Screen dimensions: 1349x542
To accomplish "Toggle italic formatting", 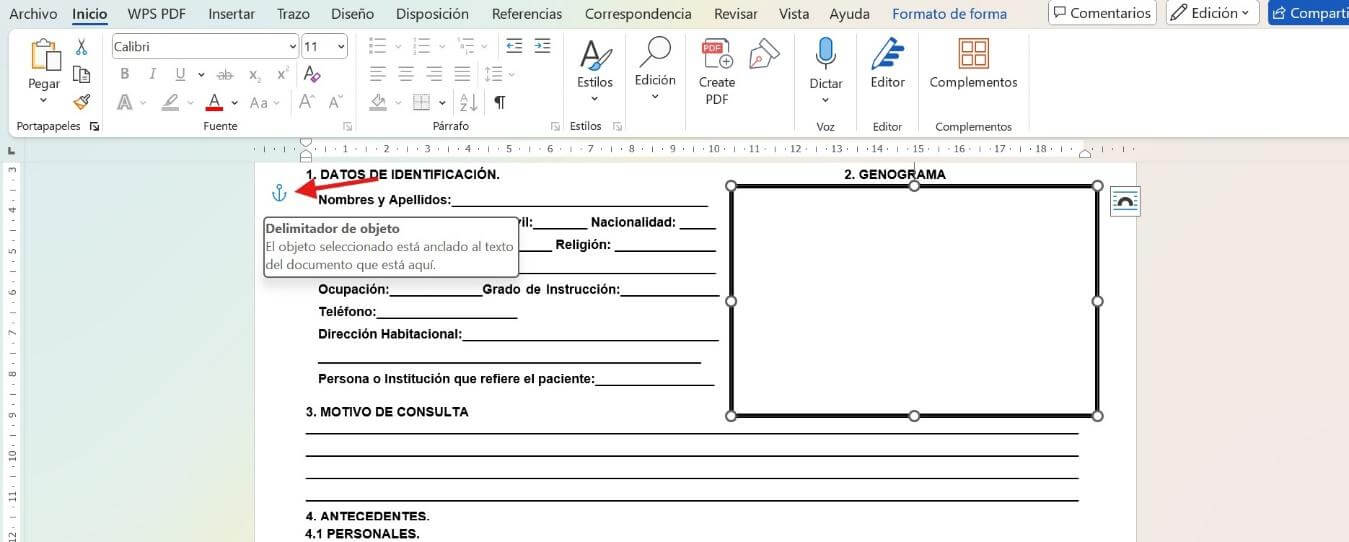I will tap(152, 74).
